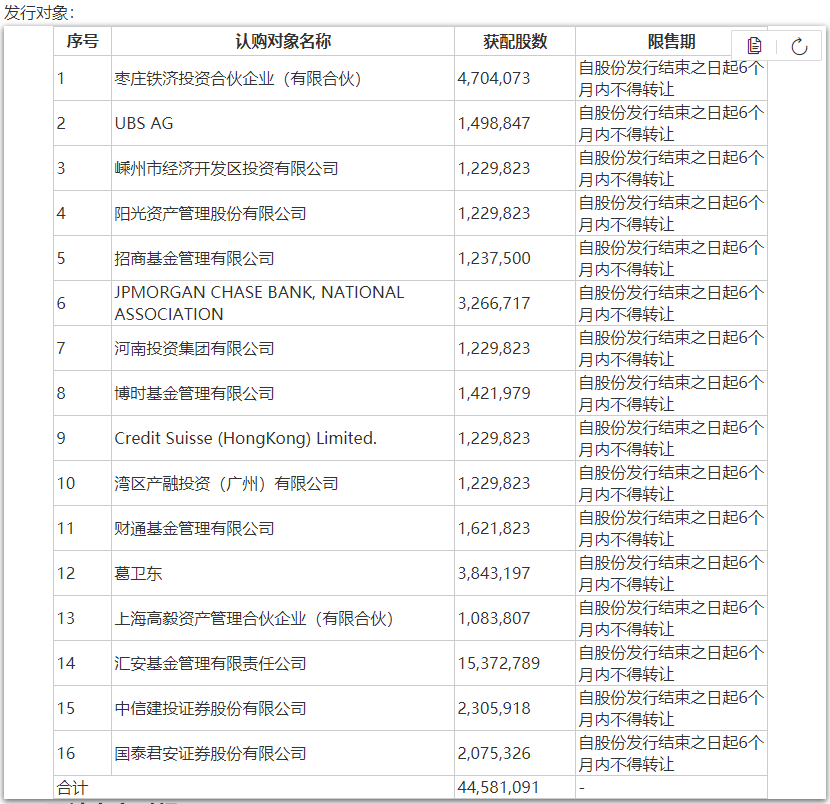Click the cell 阳光资产管理股份有限公司
This screenshot has height=804, width=830.
[283, 213]
